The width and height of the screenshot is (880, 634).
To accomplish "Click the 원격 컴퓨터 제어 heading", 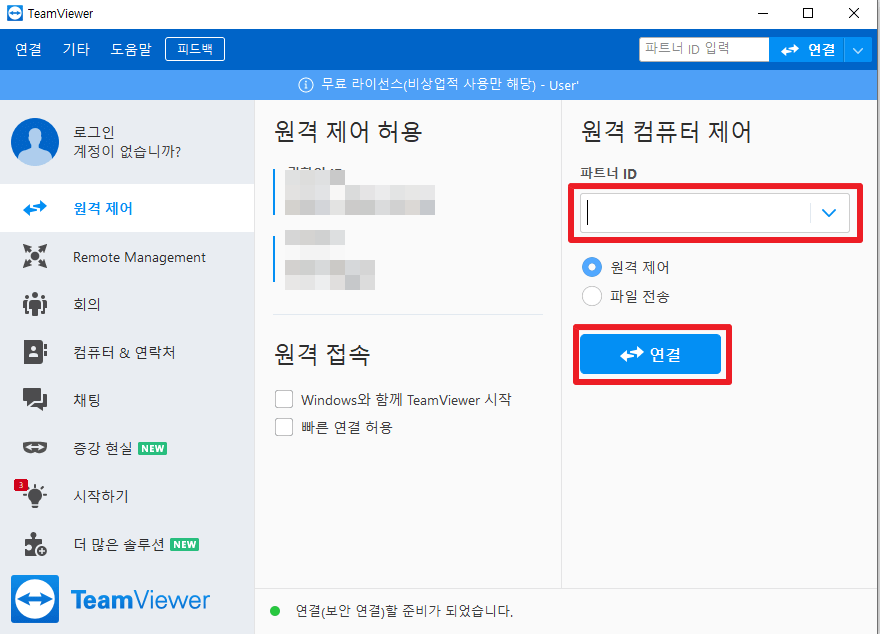I will click(x=666, y=132).
